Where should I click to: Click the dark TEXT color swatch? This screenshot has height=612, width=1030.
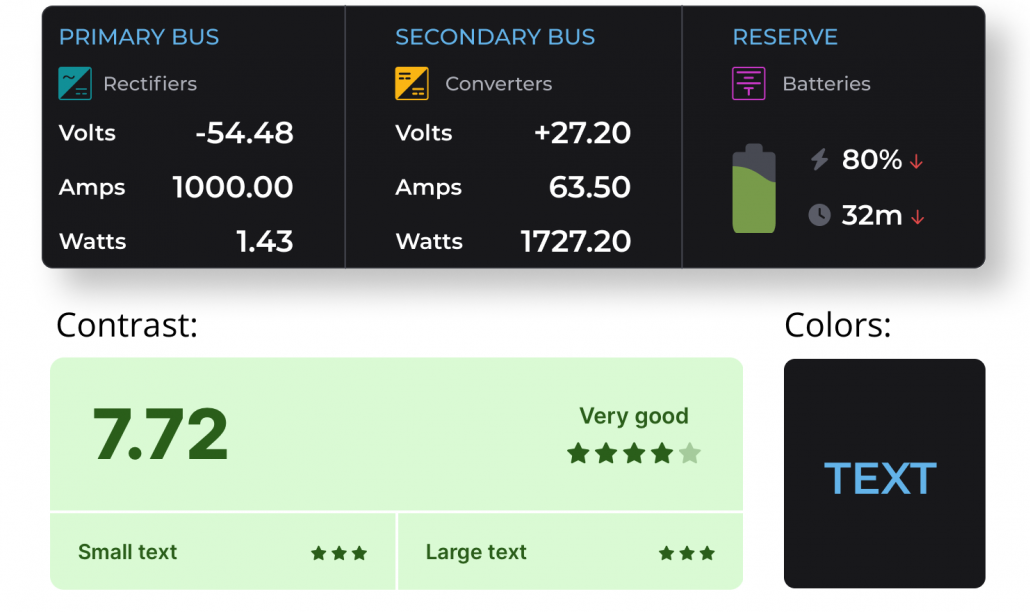pos(884,473)
